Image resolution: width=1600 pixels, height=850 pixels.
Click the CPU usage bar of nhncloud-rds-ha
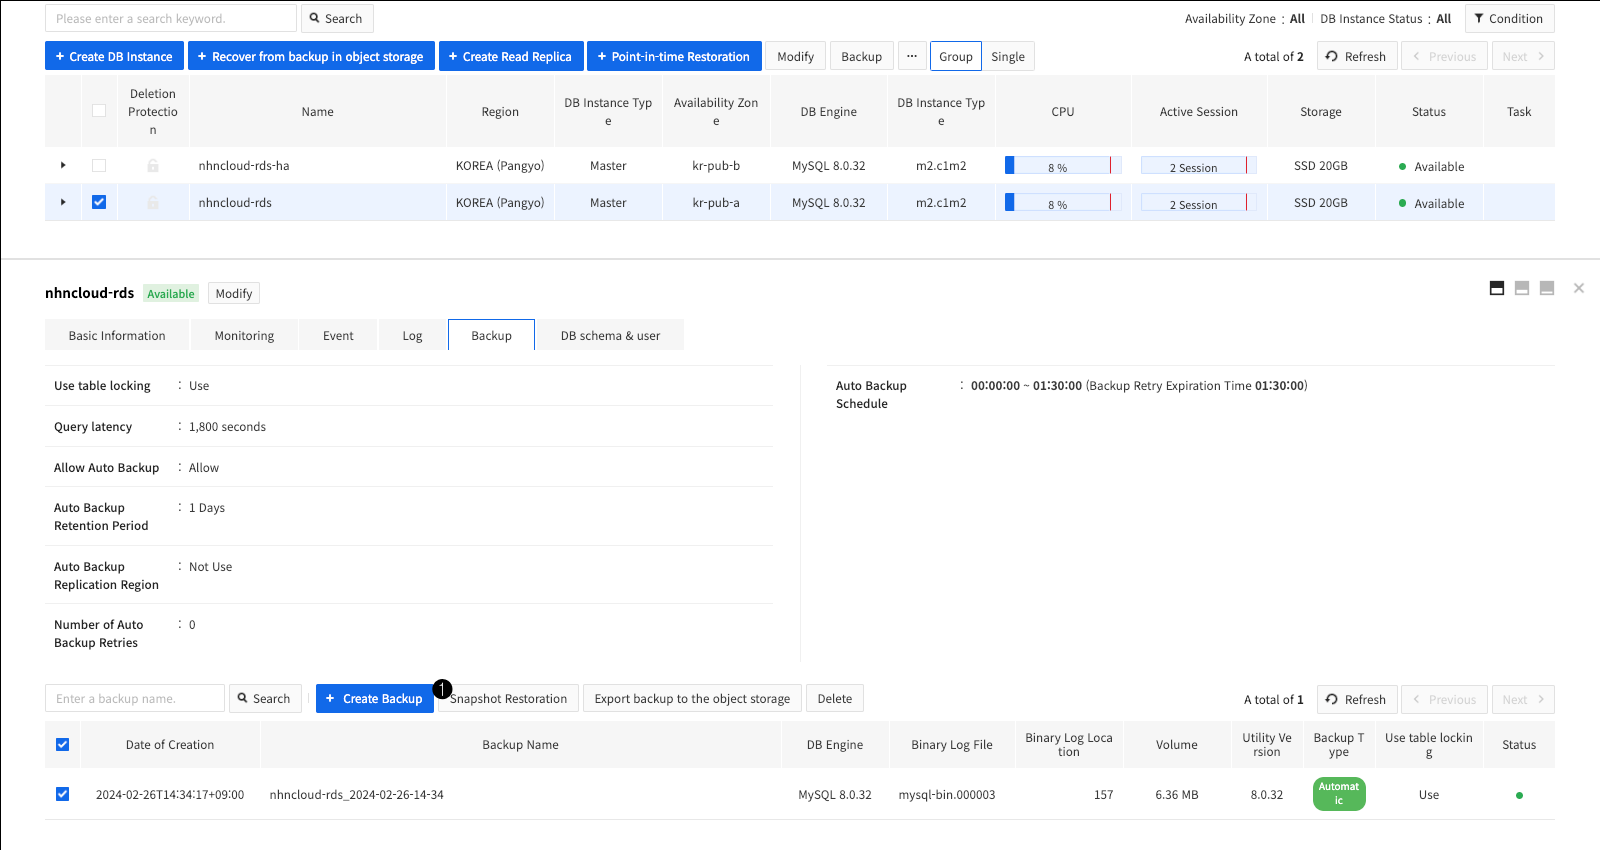[x=1063, y=166]
